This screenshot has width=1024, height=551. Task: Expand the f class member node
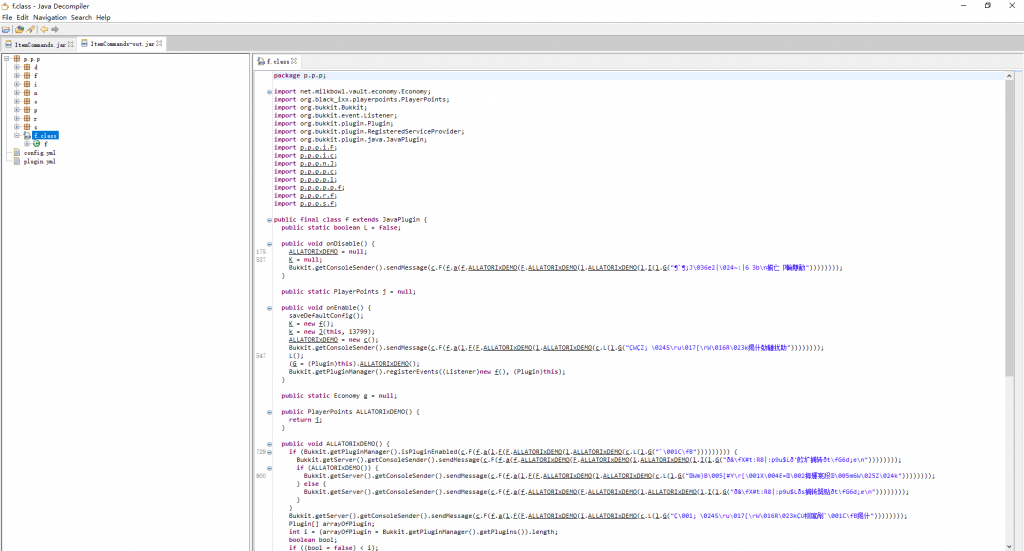click(x=27, y=144)
